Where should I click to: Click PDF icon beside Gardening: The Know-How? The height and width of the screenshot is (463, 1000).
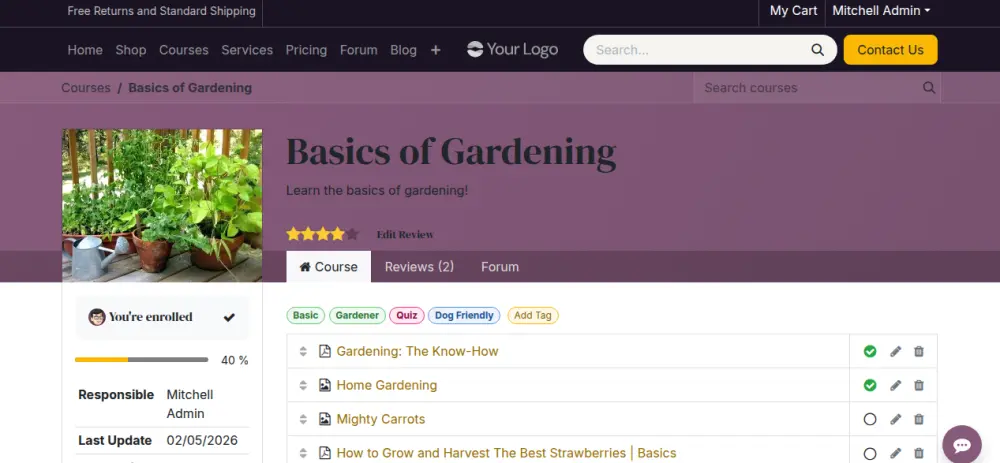(x=325, y=351)
